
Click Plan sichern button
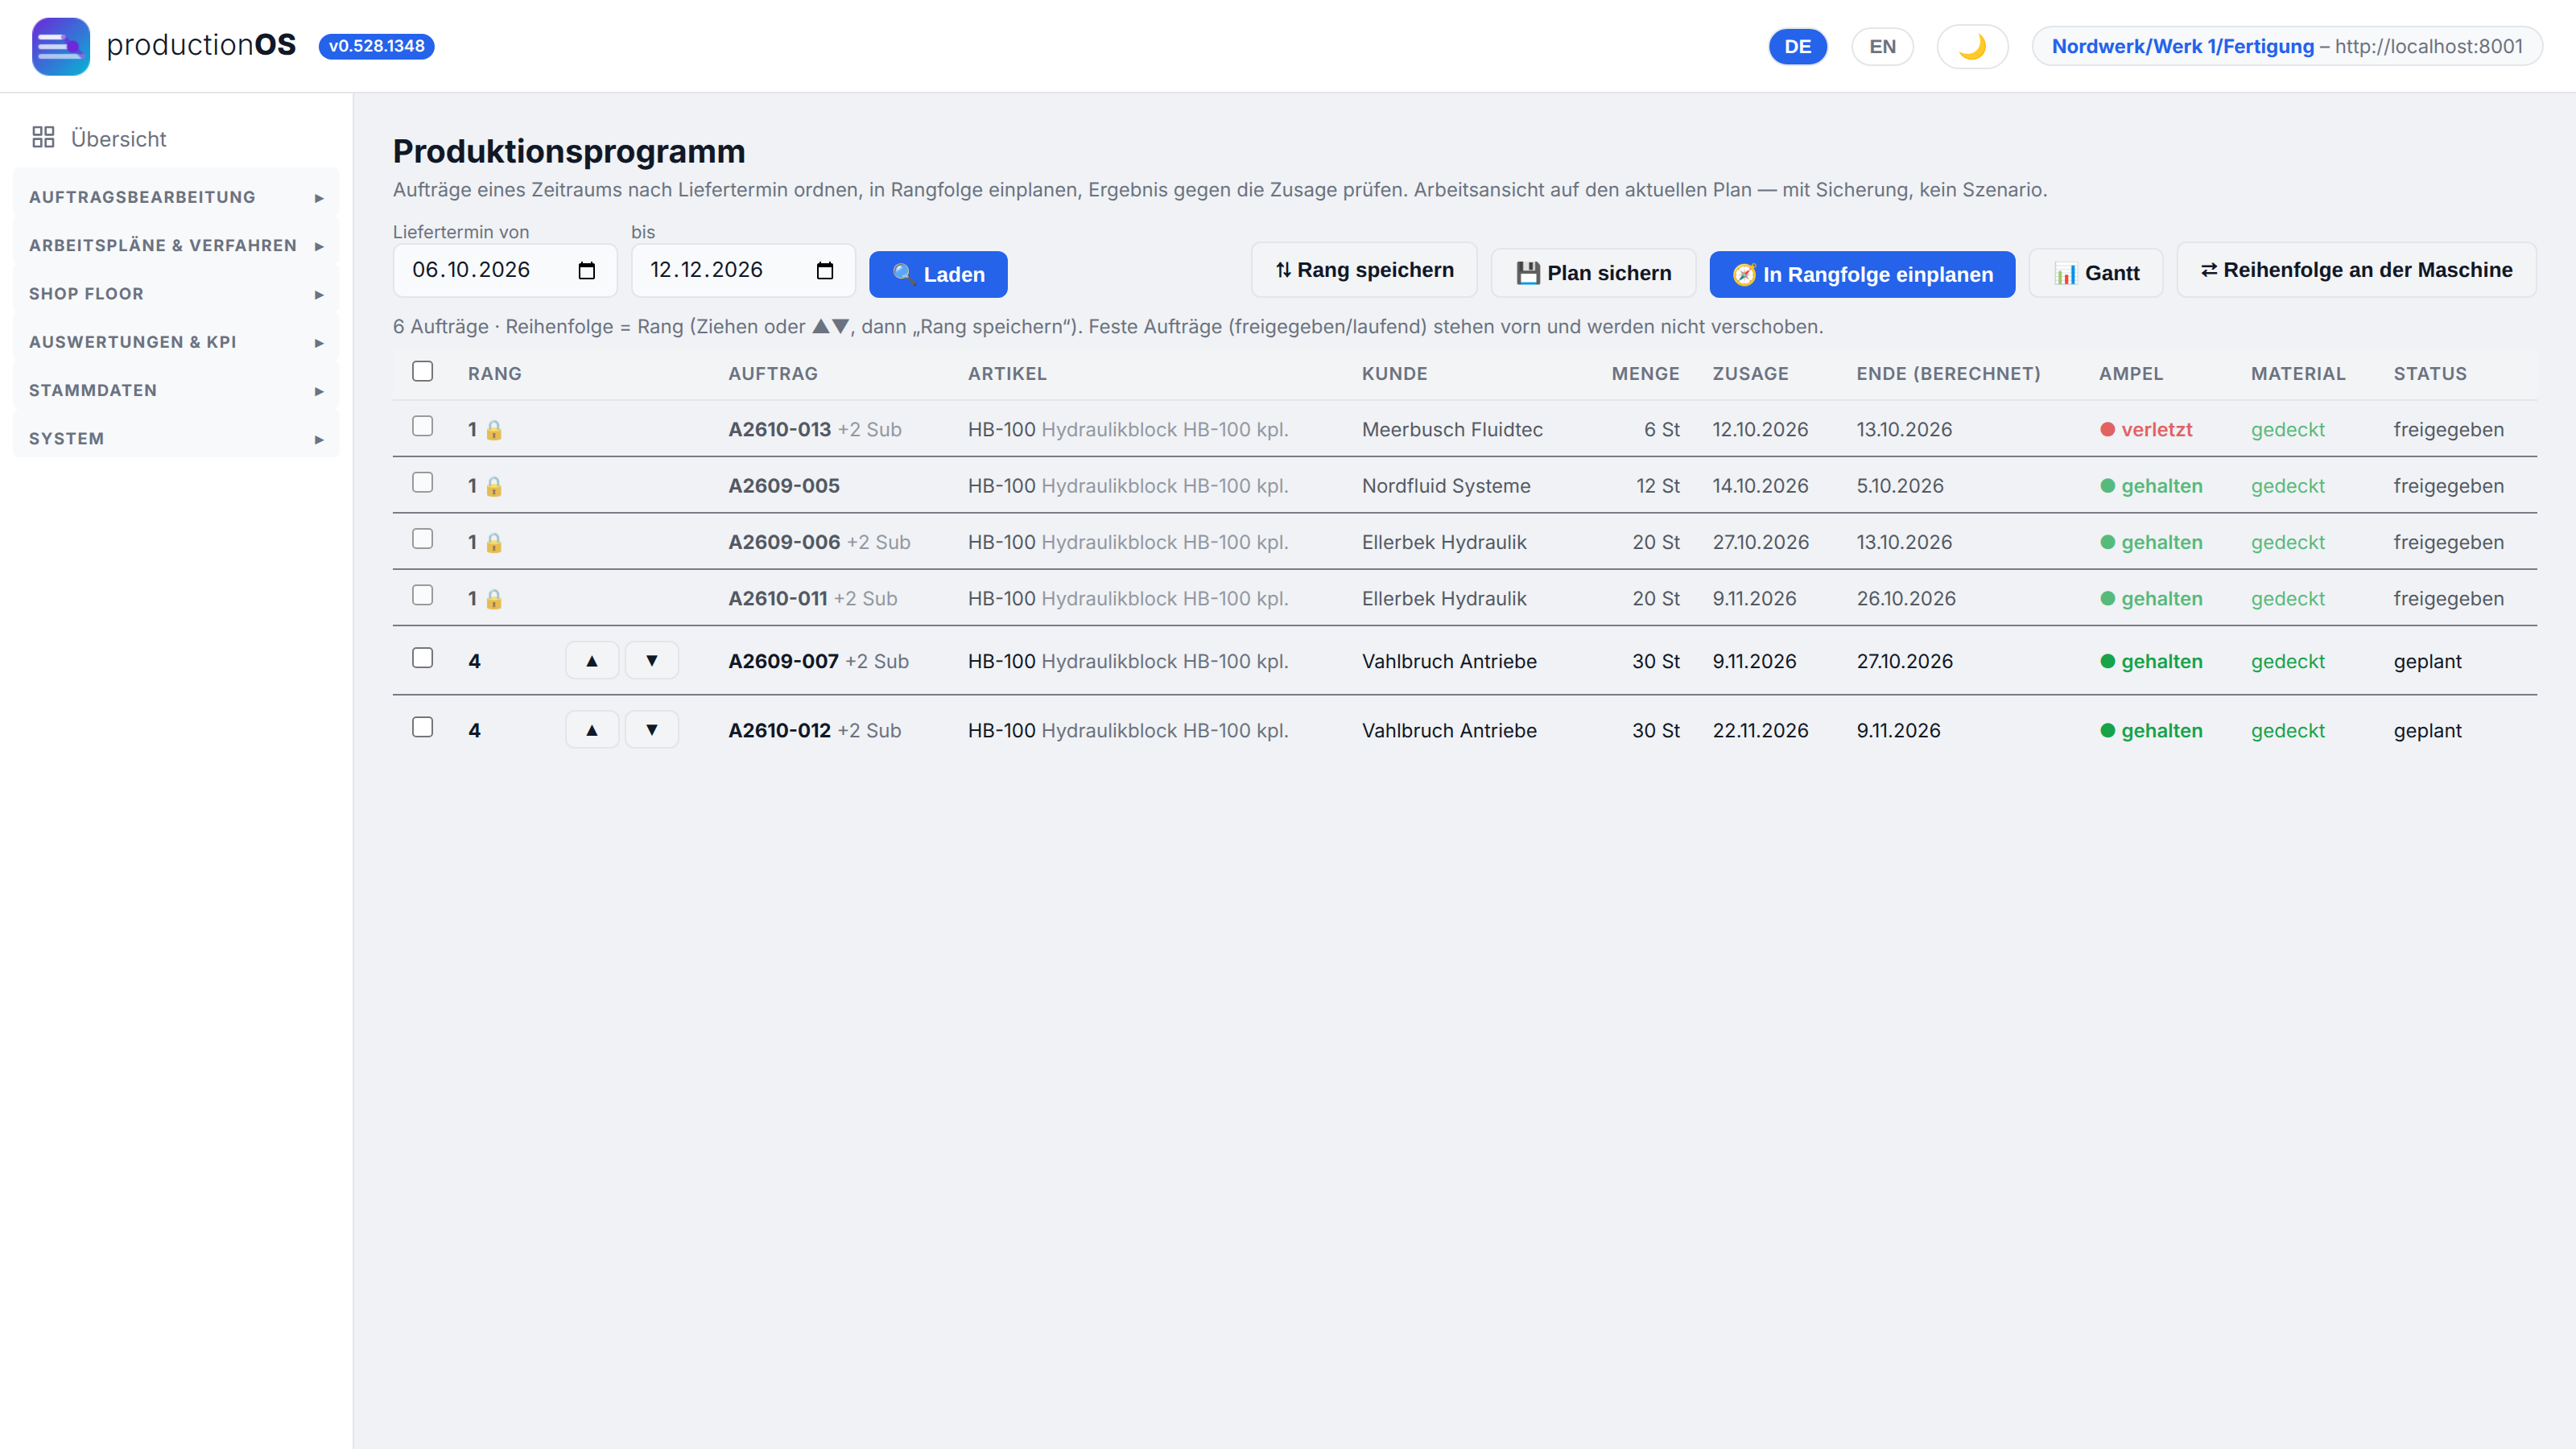(x=1593, y=273)
